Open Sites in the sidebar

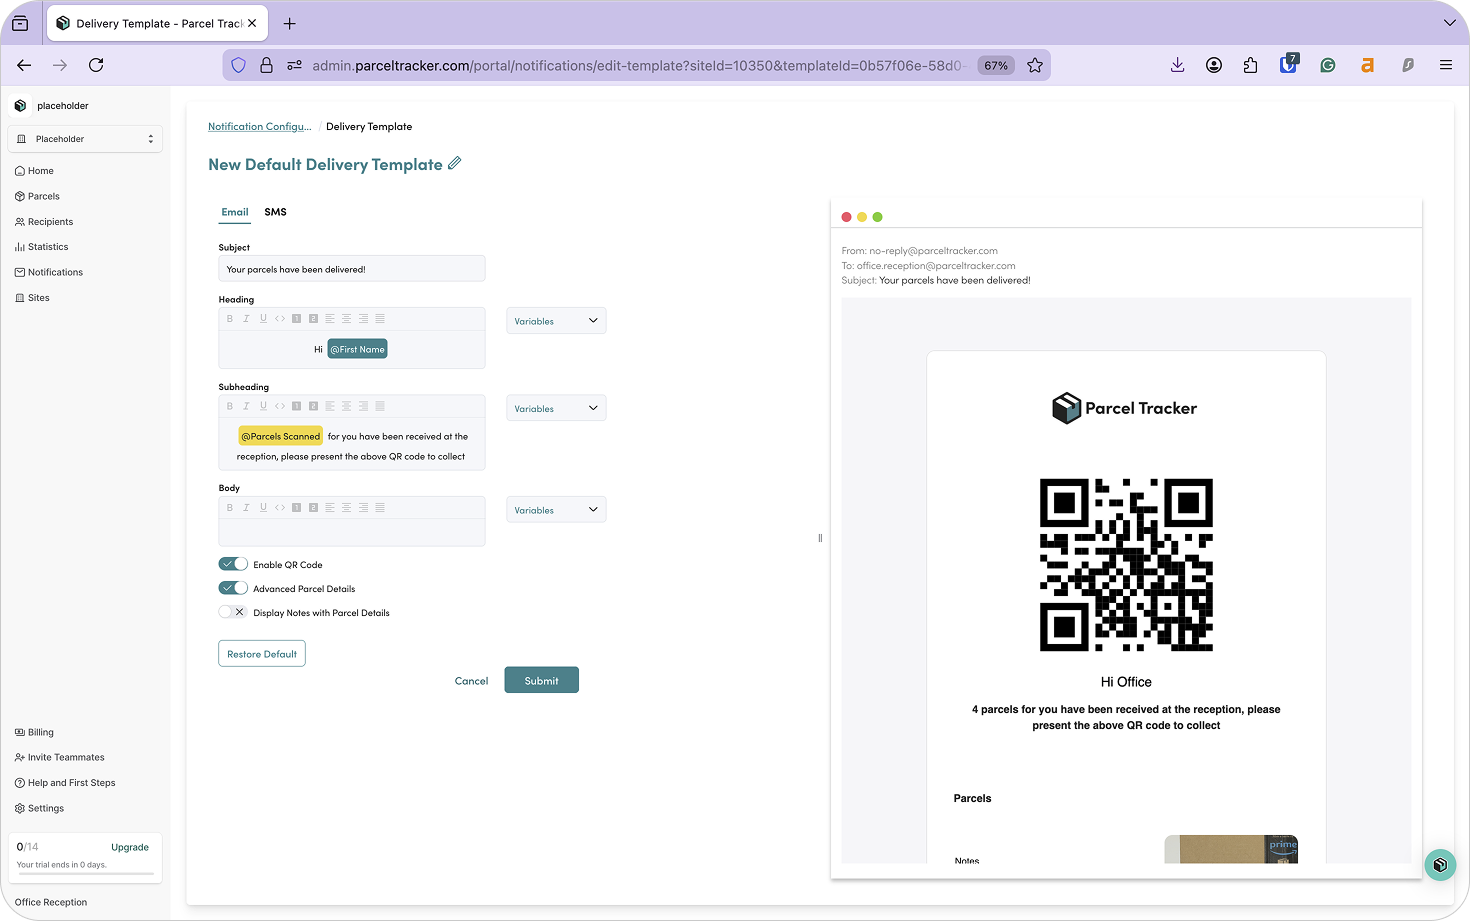point(32,298)
